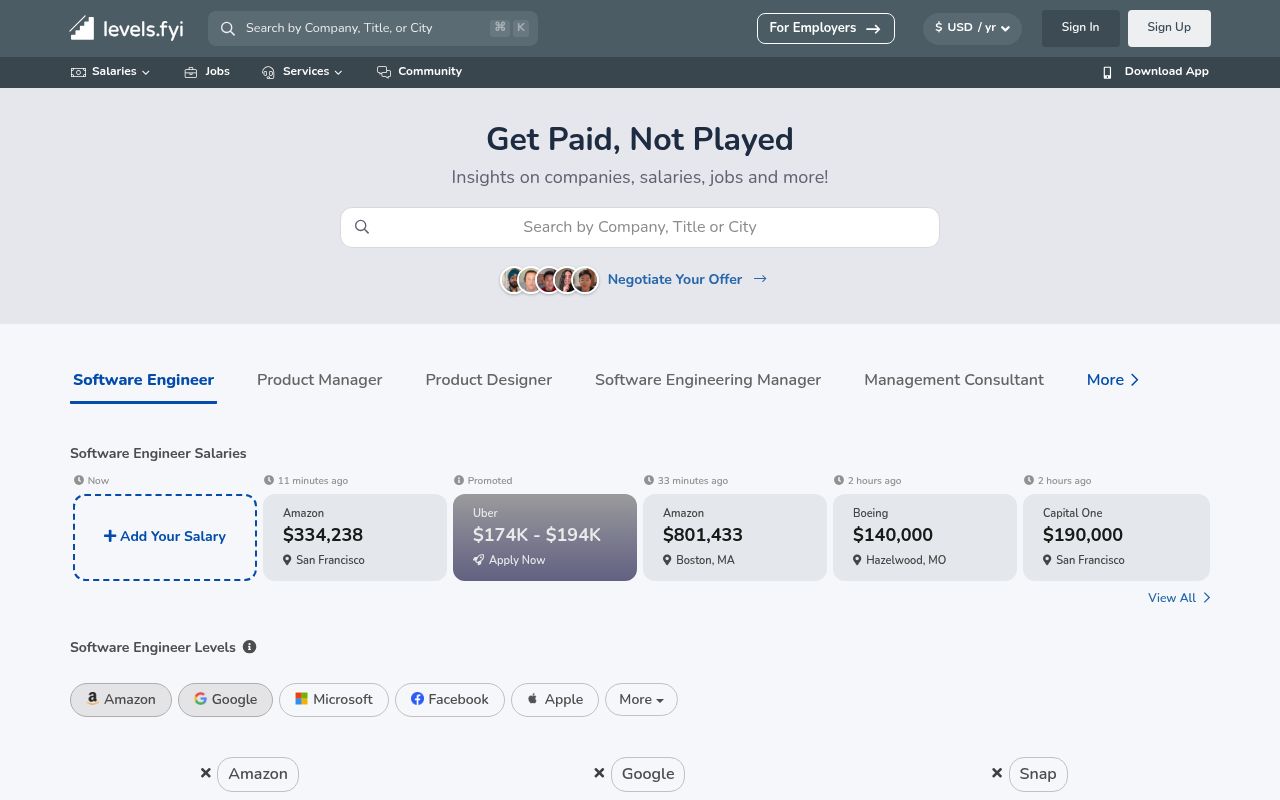Click the Google column header chip
Image resolution: width=1280 pixels, height=800 pixels.
coord(648,774)
